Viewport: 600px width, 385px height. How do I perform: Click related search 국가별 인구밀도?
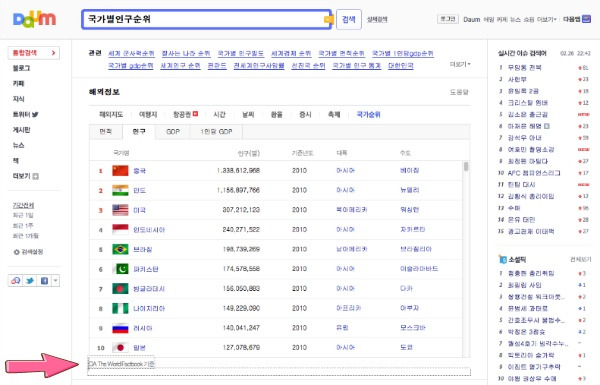click(241, 54)
